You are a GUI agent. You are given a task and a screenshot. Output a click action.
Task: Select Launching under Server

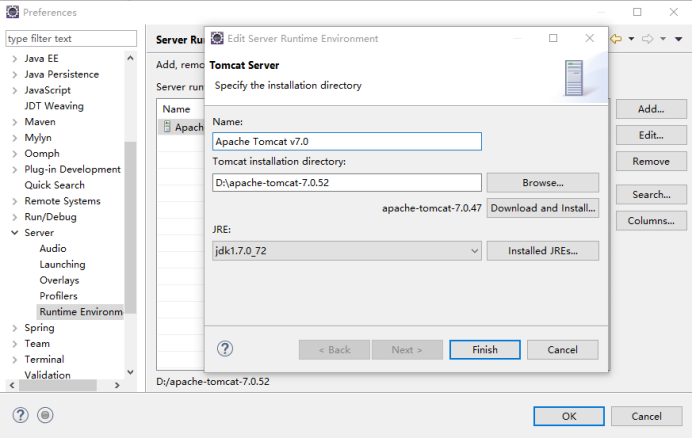[x=62, y=264]
